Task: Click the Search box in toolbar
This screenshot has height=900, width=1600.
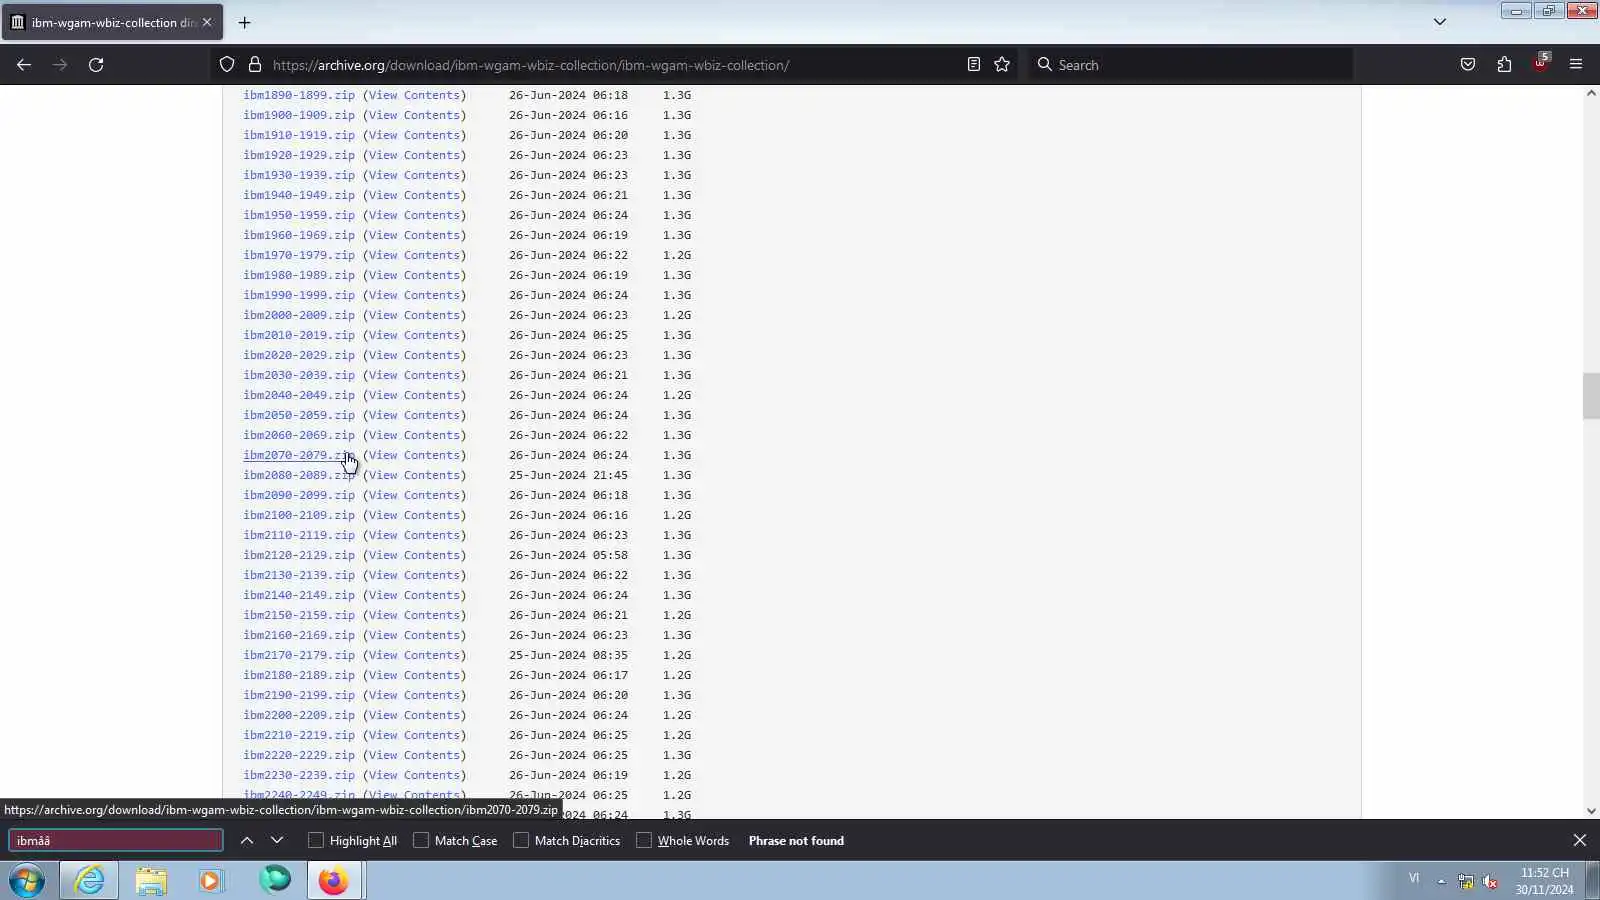Action: 1190,65
